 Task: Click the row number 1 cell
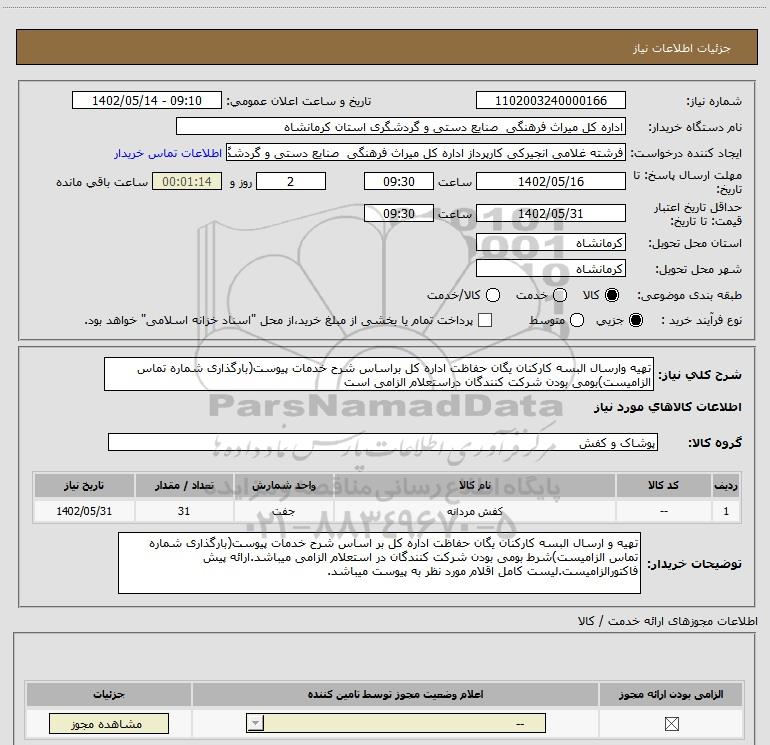(x=726, y=511)
